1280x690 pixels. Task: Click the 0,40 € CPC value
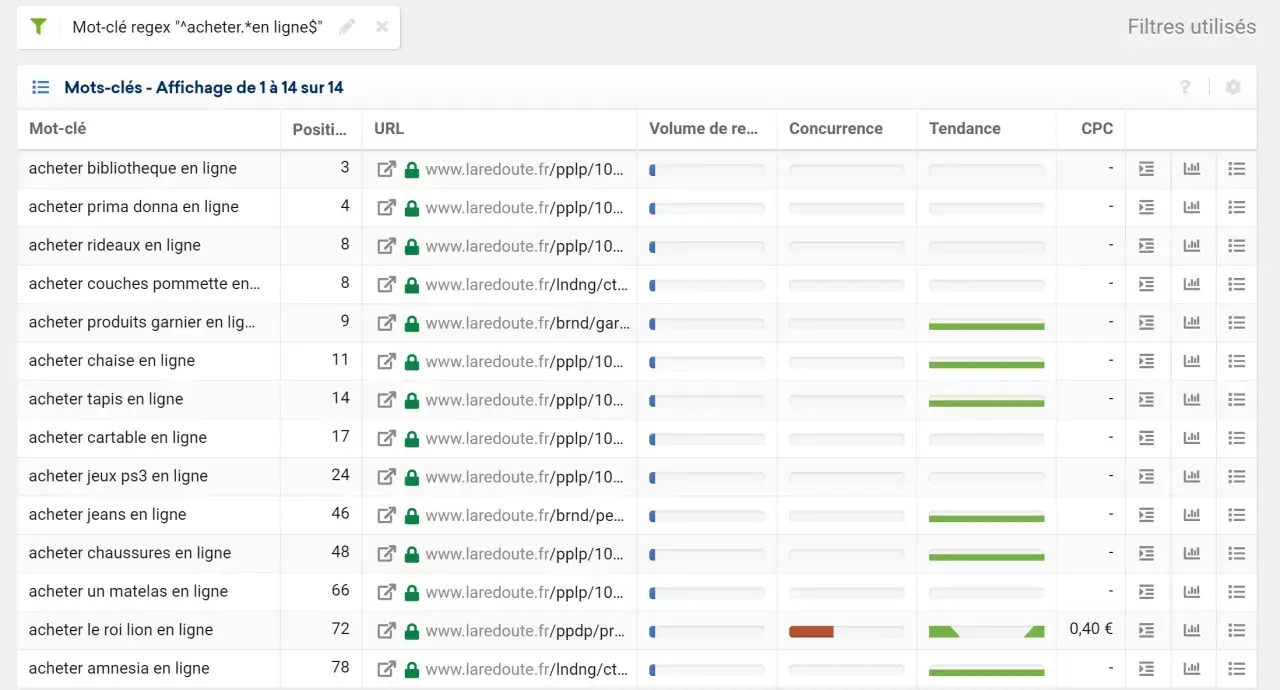pyautogui.click(x=1091, y=629)
